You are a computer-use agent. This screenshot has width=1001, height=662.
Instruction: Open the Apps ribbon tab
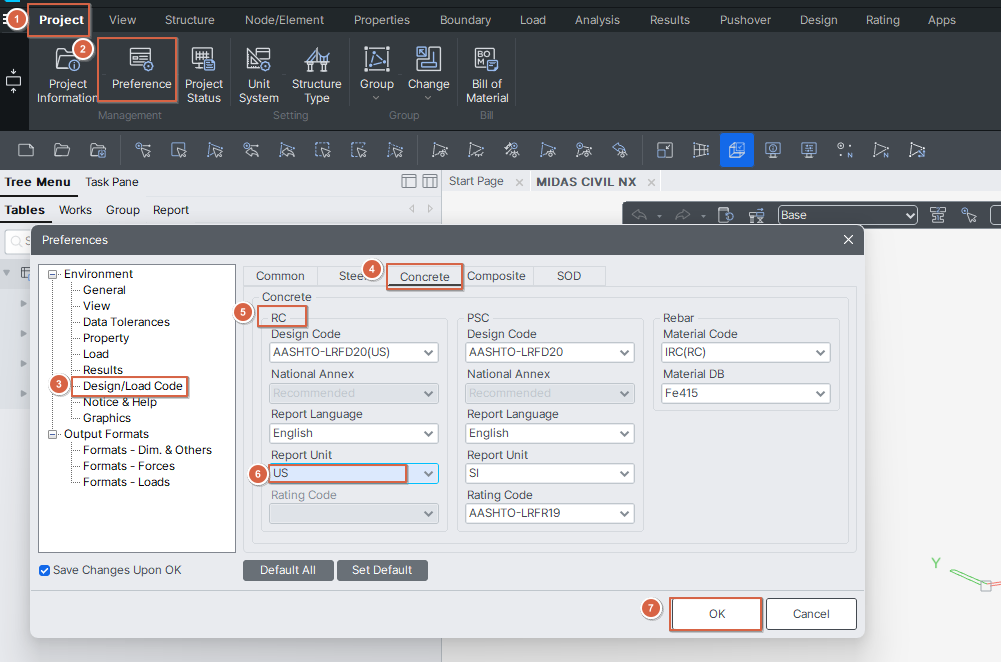tap(942, 20)
